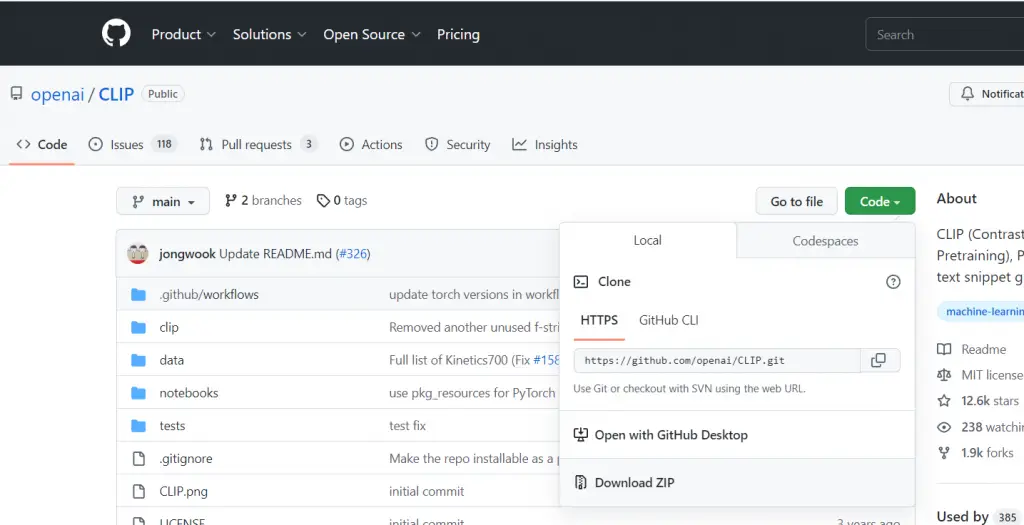Copy the HTTPS clone URL to clipboard
The image size is (1024, 525).
point(878,361)
